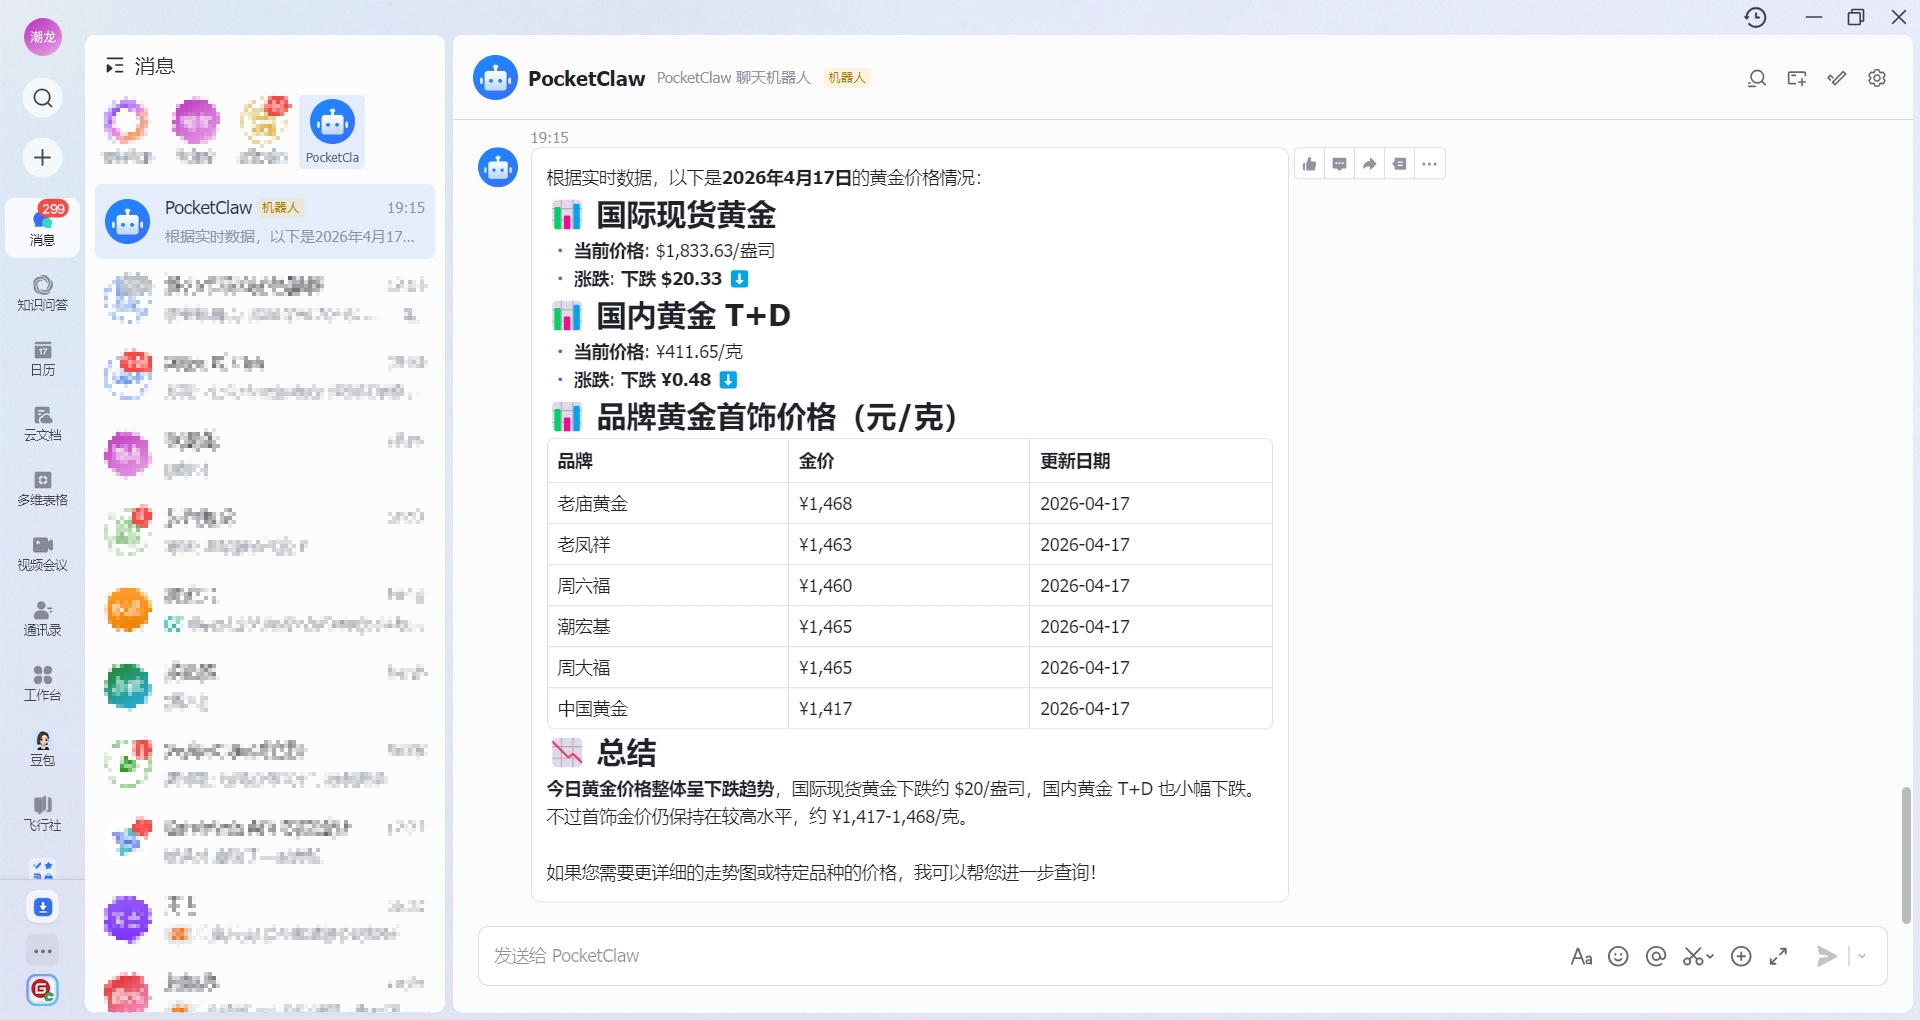Open chat settings gear icon
This screenshot has width=1920, height=1020.
(x=1877, y=78)
